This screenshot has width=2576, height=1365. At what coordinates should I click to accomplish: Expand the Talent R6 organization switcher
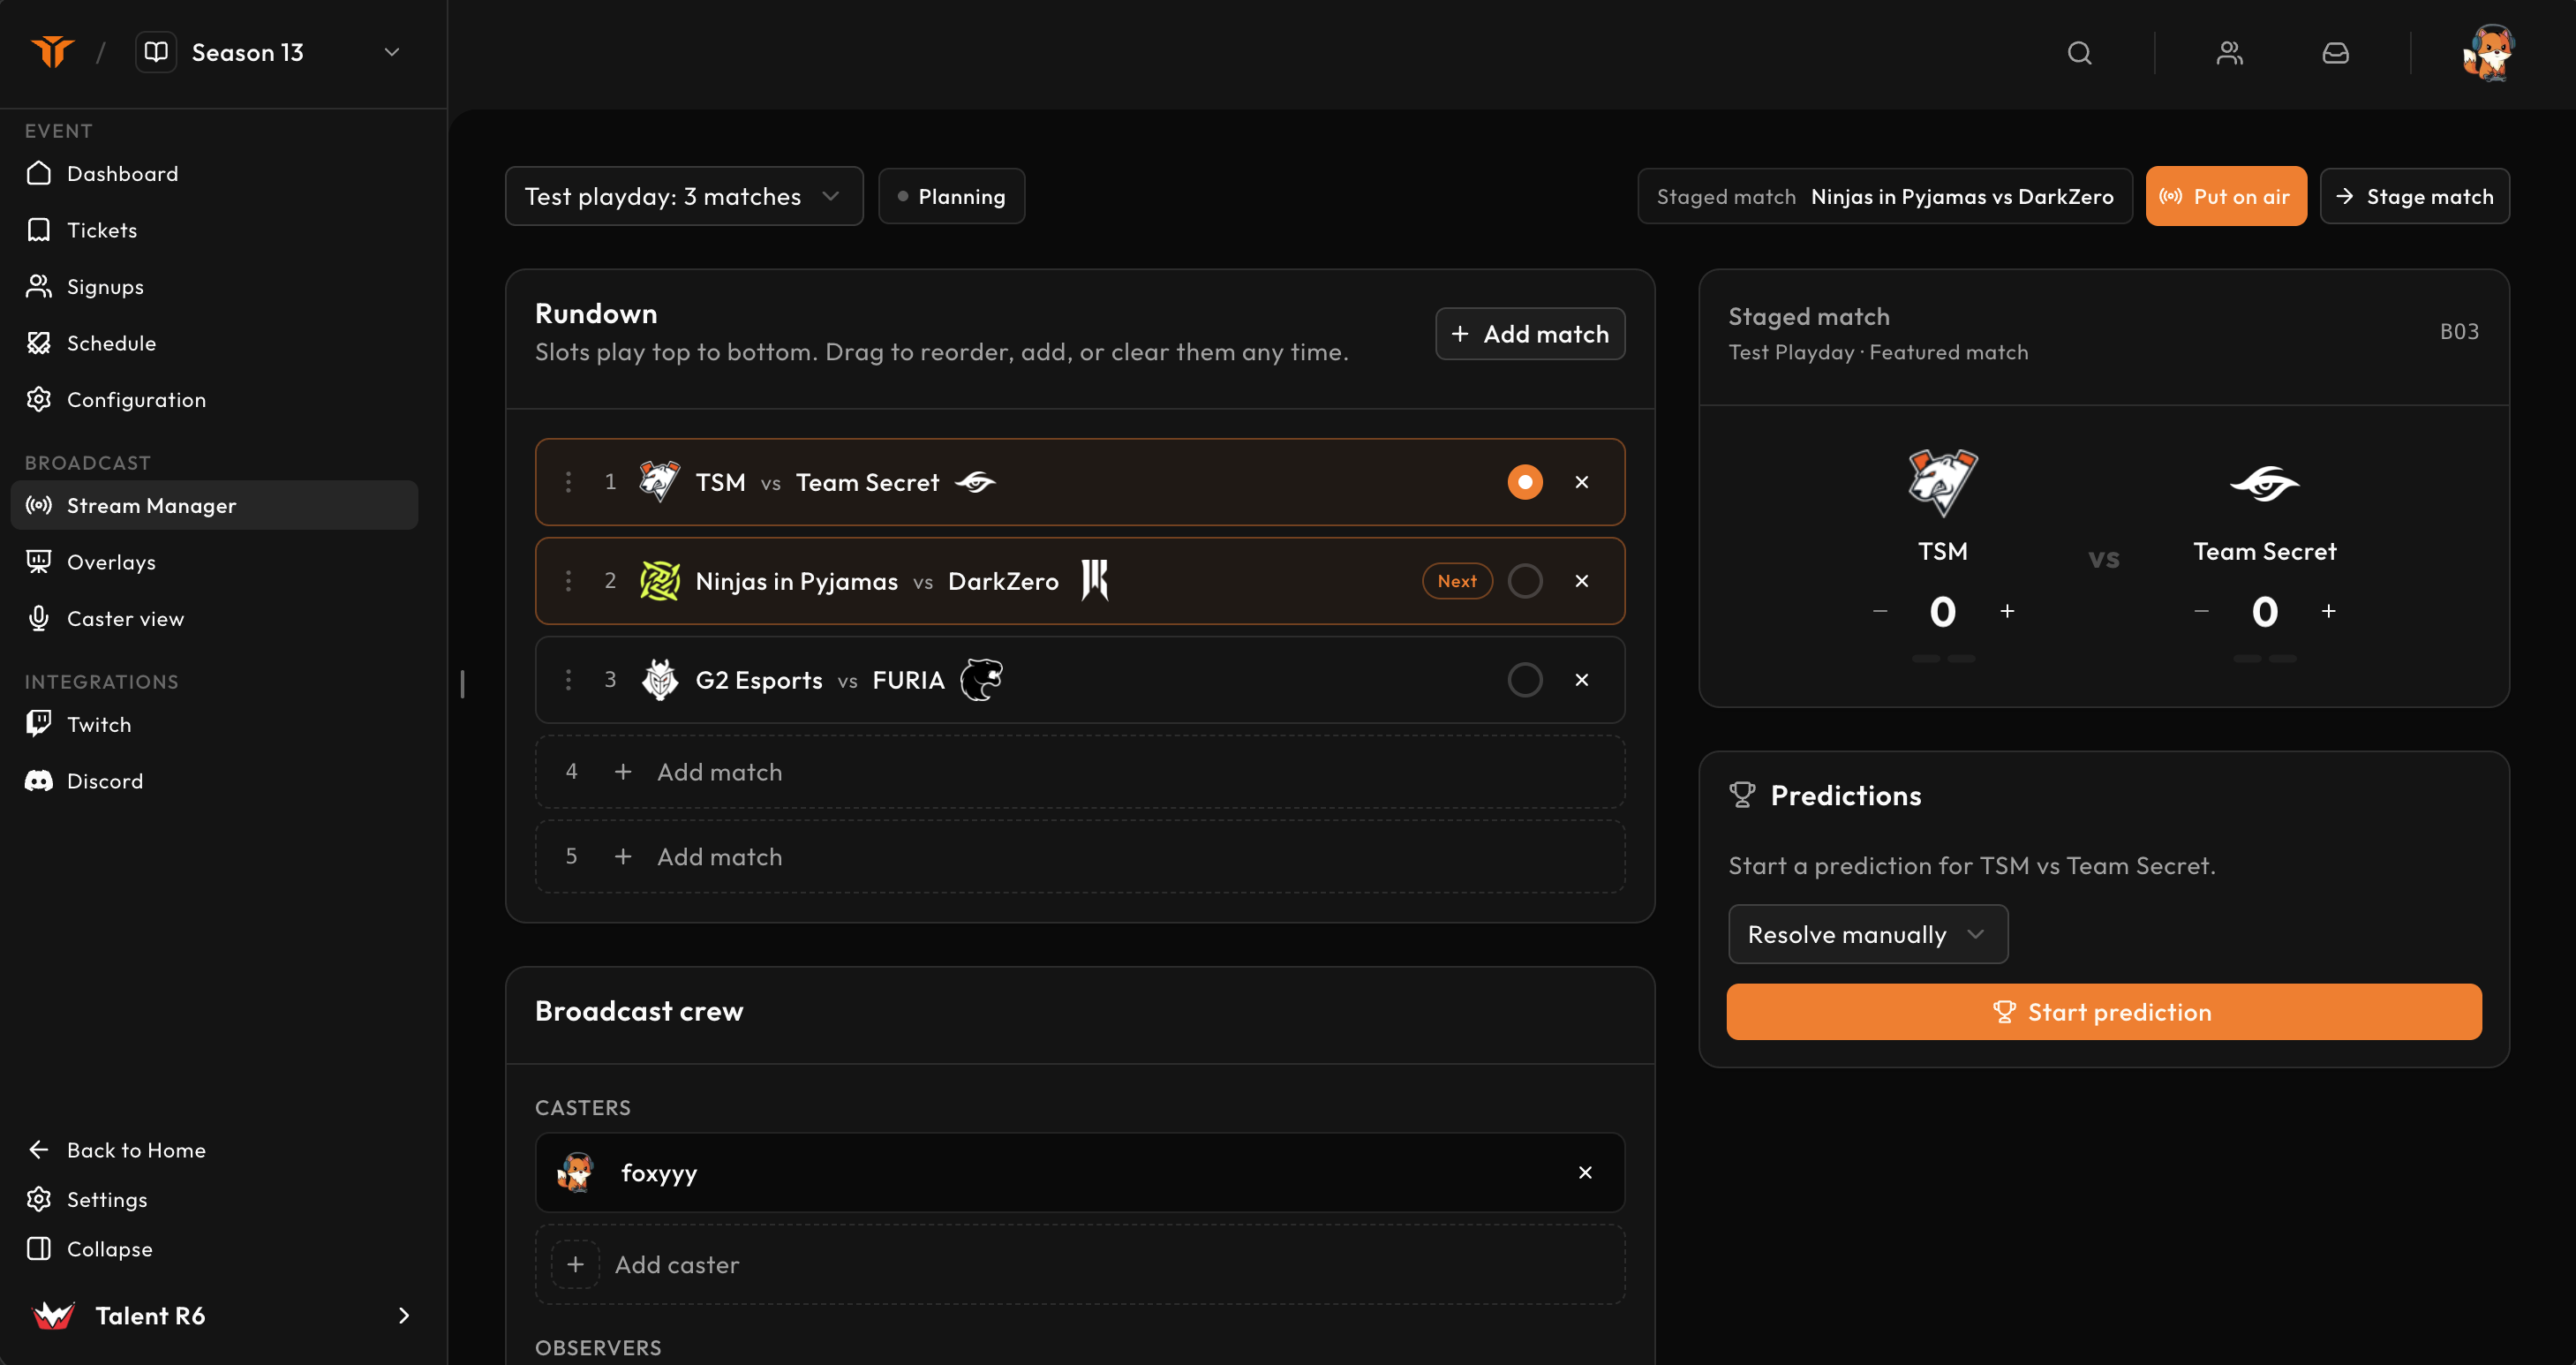[222, 1316]
